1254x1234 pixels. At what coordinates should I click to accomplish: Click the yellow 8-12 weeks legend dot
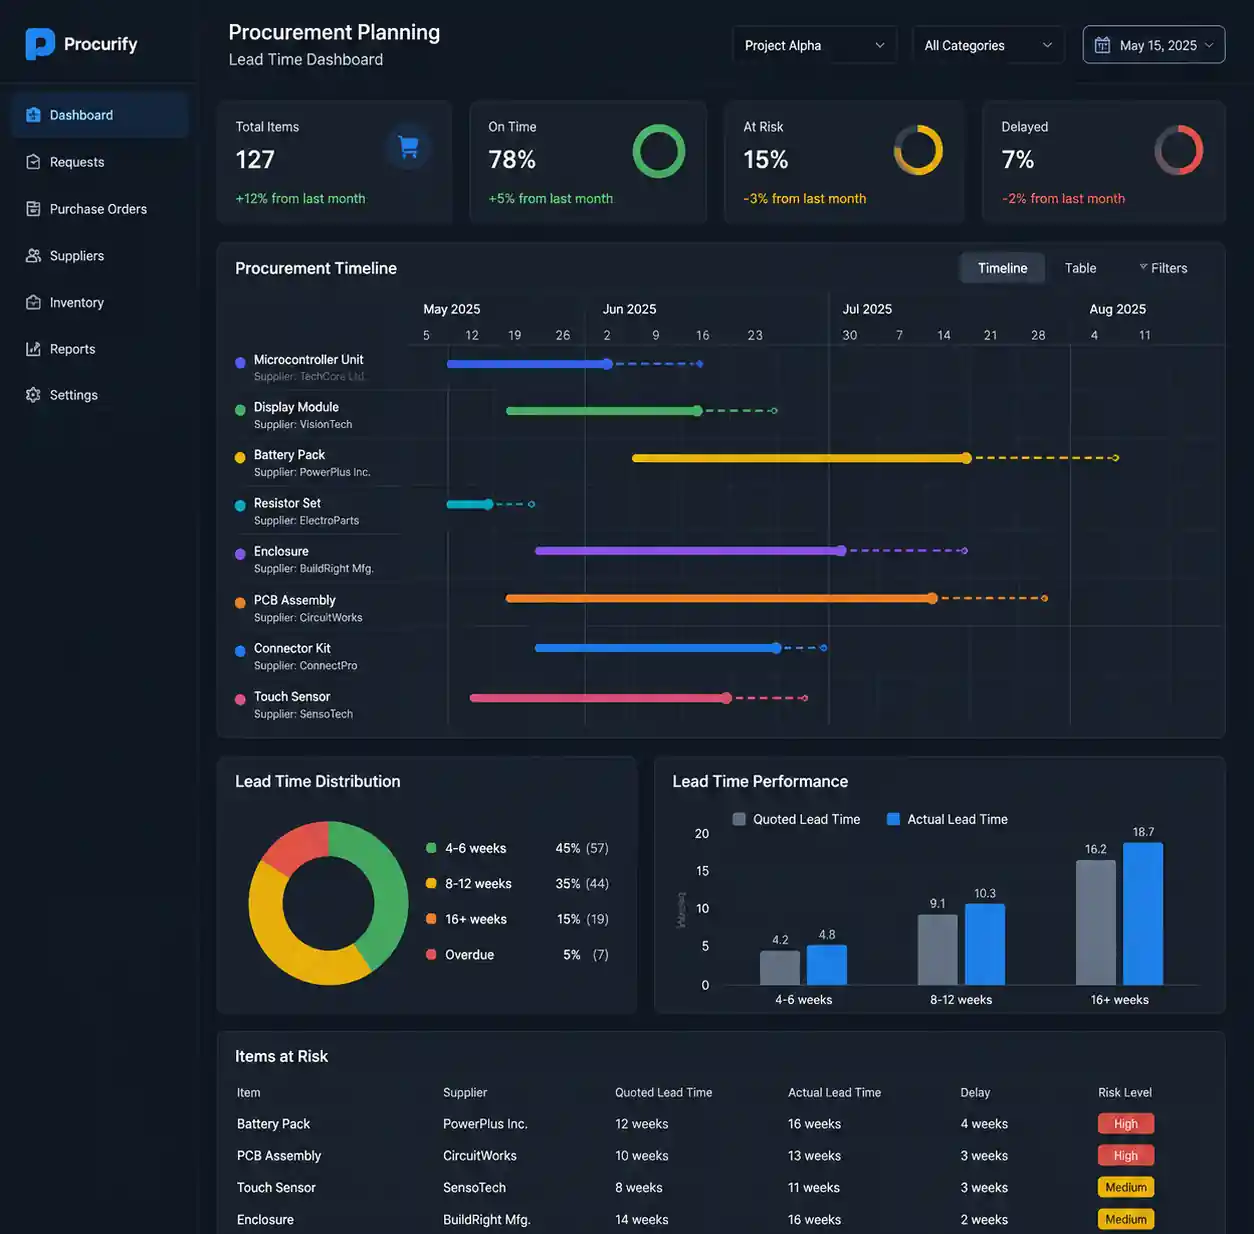(x=431, y=883)
